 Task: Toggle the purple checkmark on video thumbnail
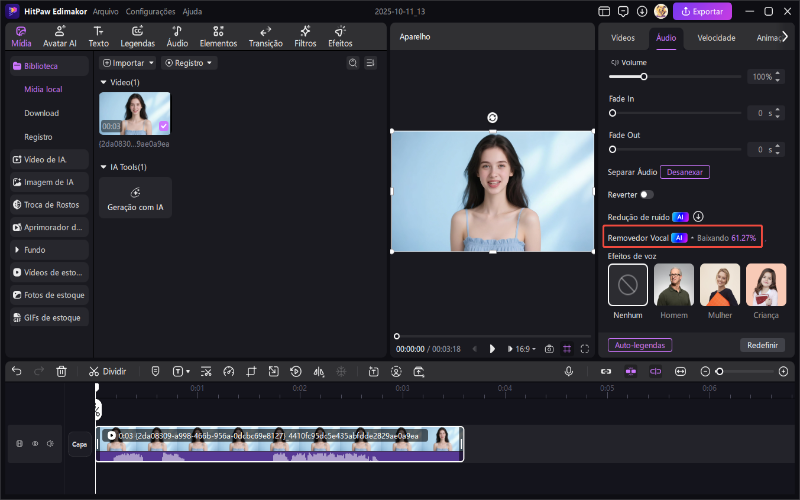coord(163,126)
